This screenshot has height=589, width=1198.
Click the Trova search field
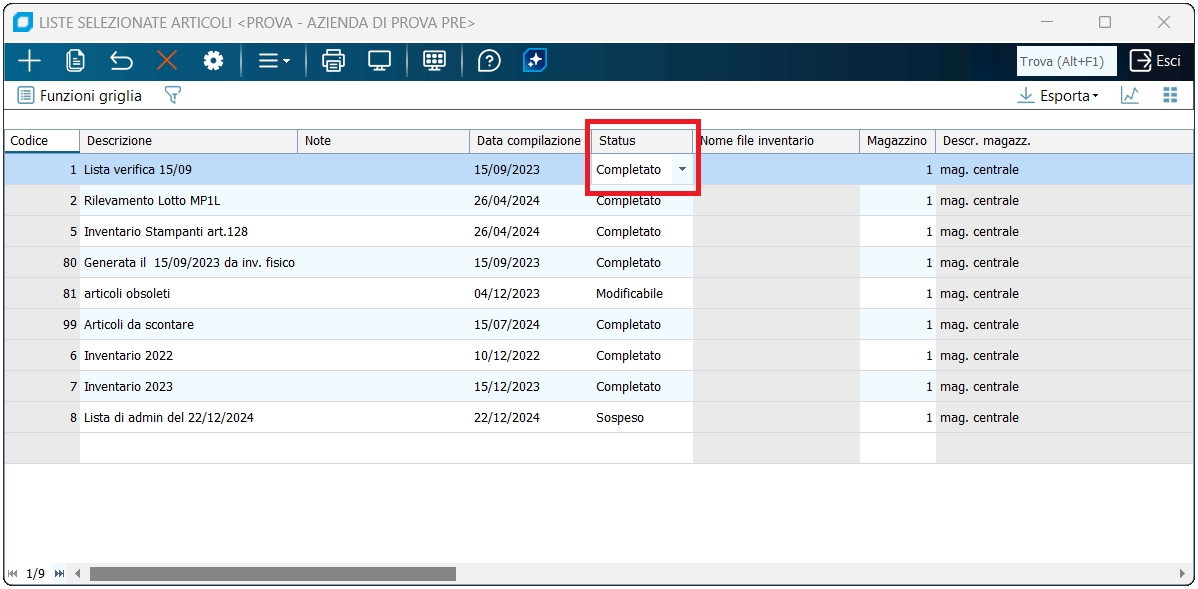(x=1066, y=61)
